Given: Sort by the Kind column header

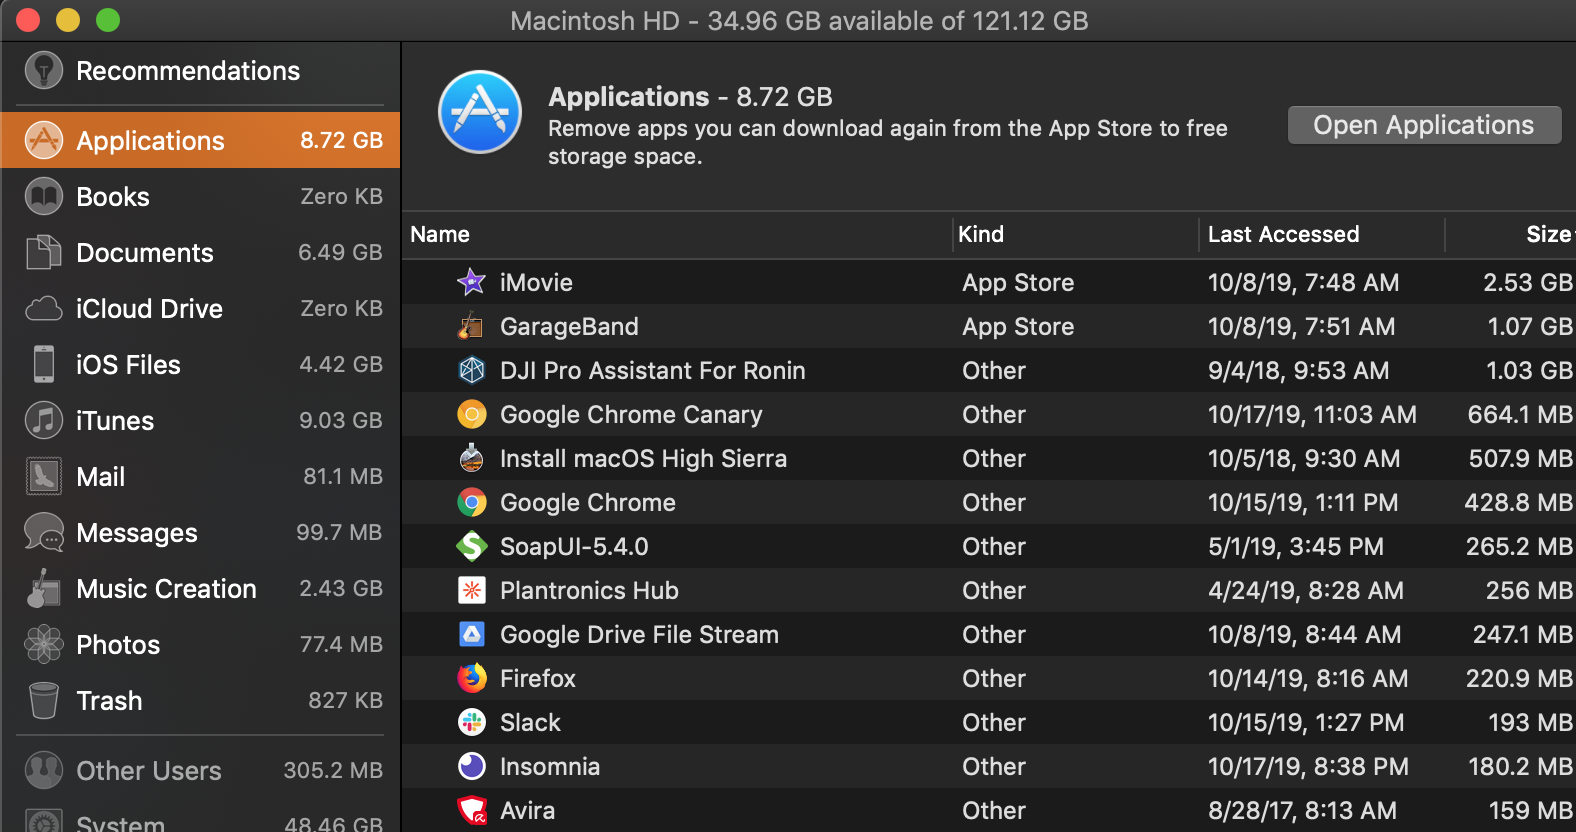Looking at the screenshot, I should point(980,235).
